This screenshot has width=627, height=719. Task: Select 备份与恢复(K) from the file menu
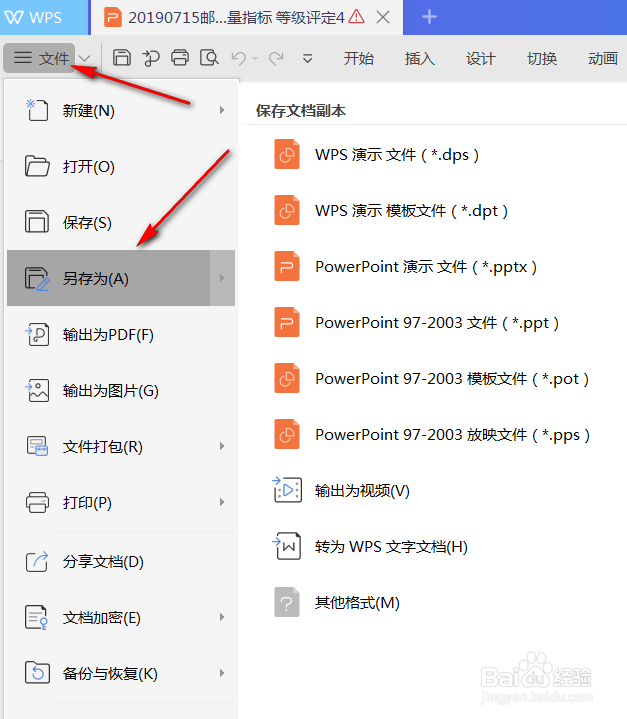121,674
